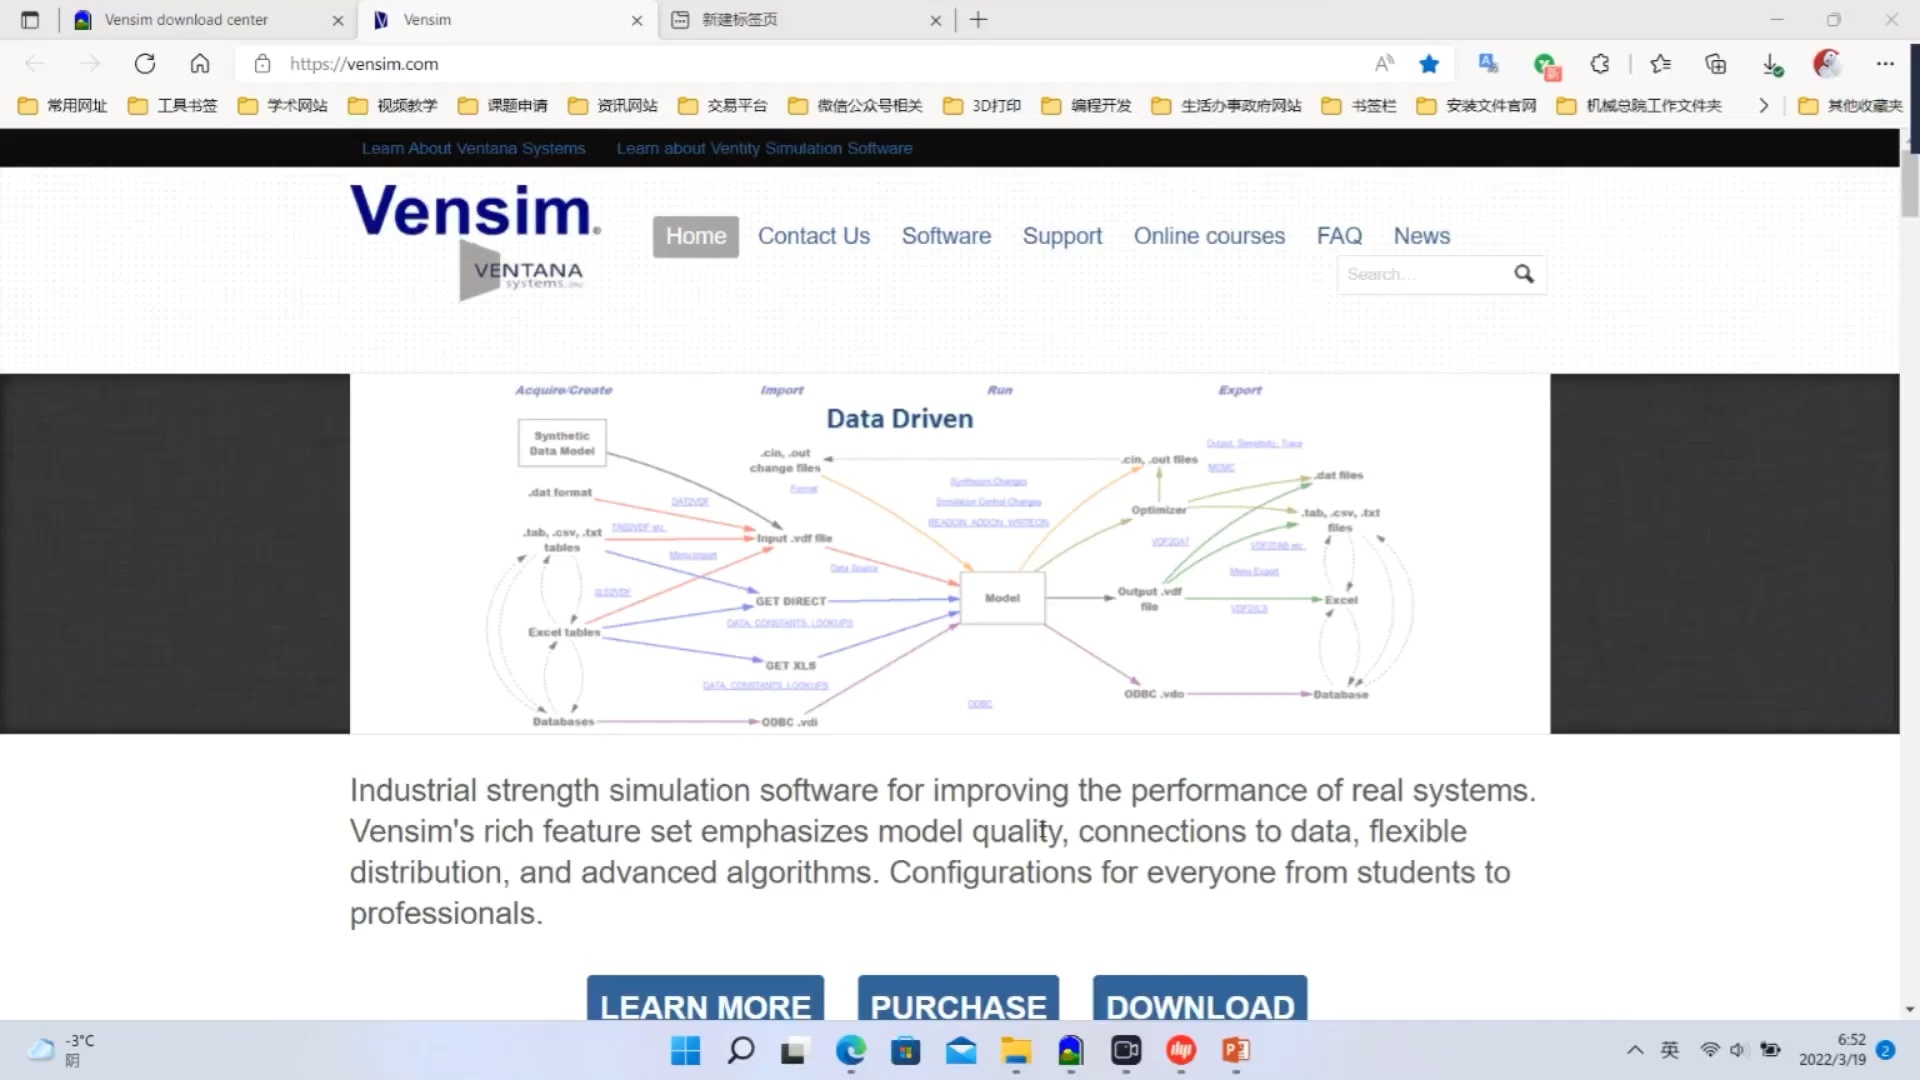Expand the bookmarks bar overflow chevron

pyautogui.click(x=1763, y=106)
